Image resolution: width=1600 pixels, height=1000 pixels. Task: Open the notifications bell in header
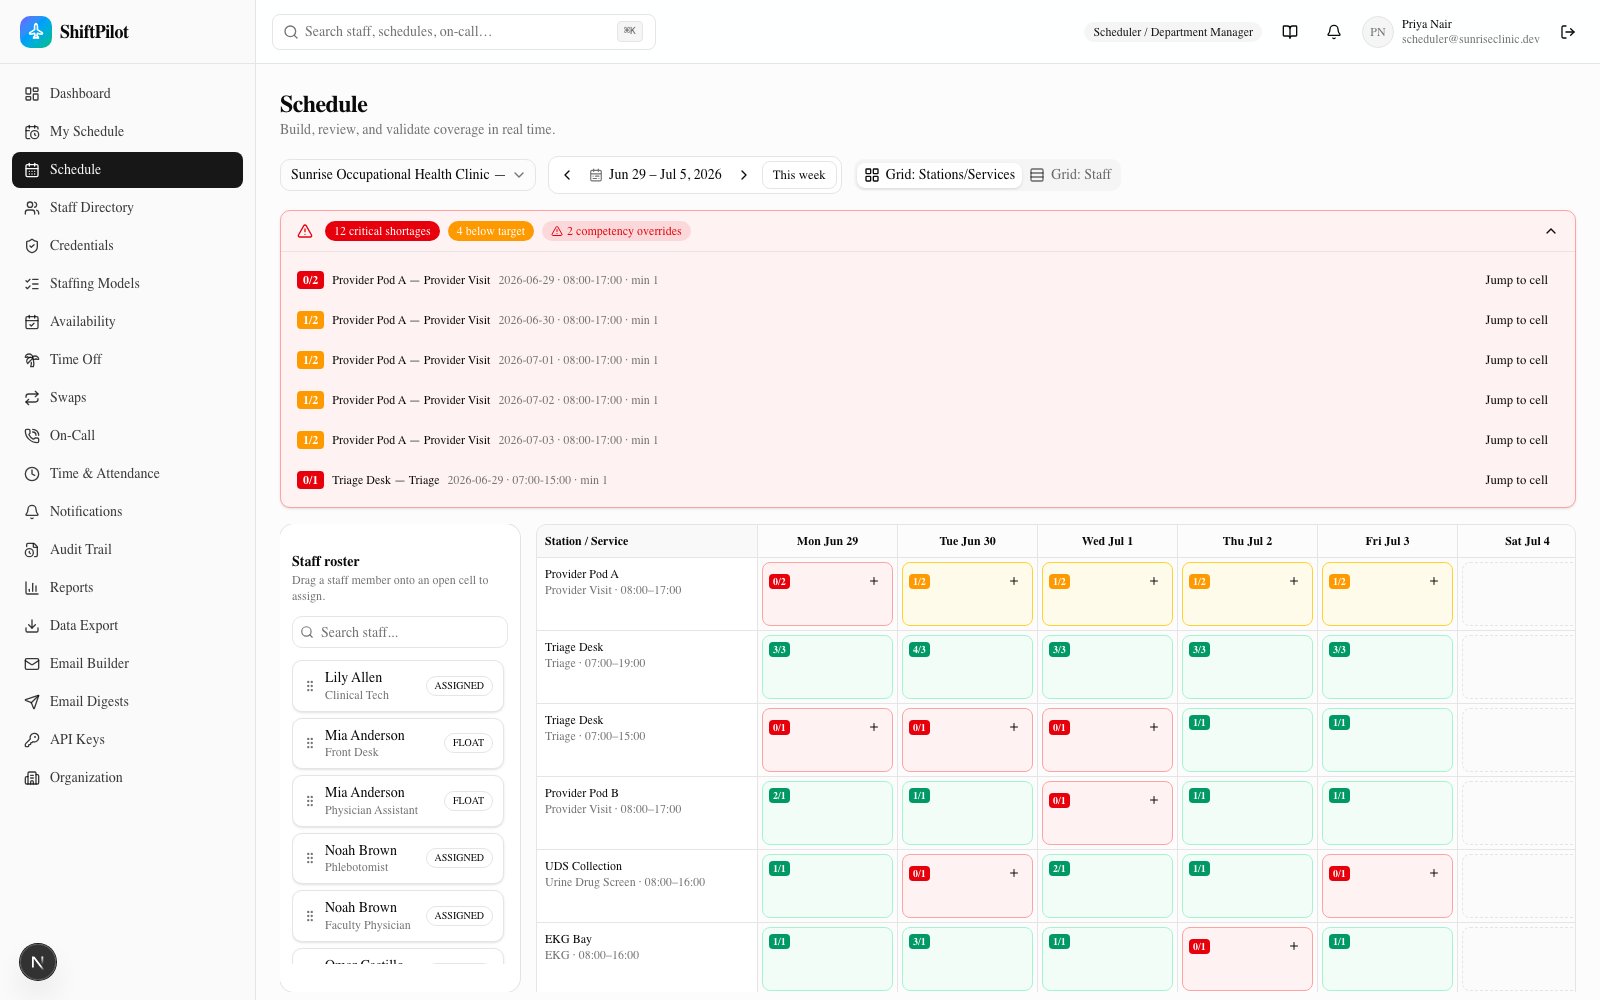click(1334, 32)
